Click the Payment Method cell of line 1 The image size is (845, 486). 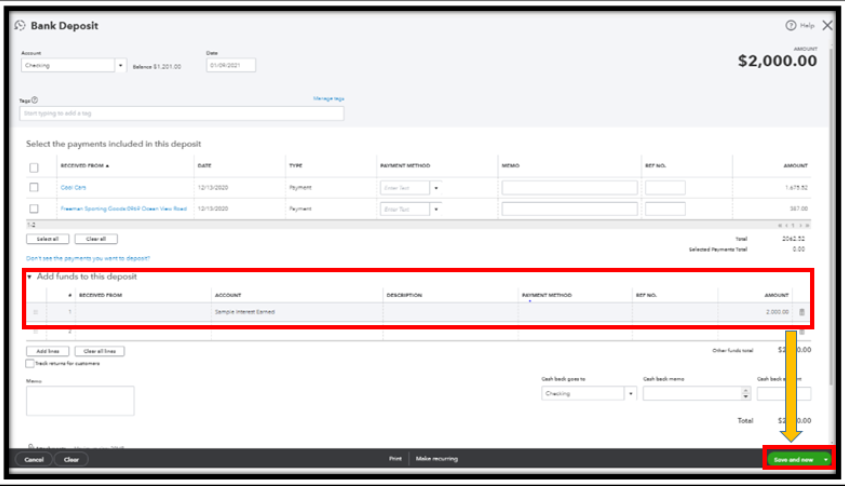point(576,312)
